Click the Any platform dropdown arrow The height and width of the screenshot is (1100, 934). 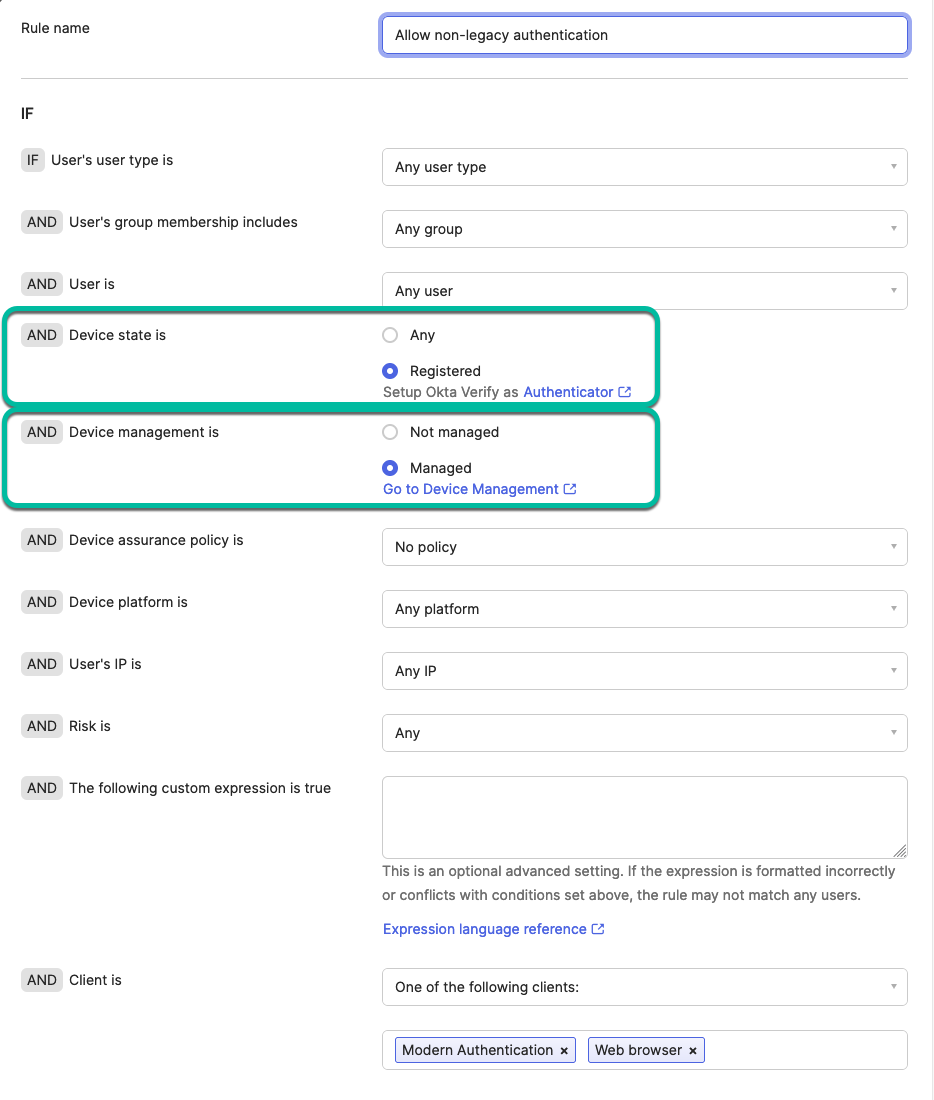tap(894, 609)
